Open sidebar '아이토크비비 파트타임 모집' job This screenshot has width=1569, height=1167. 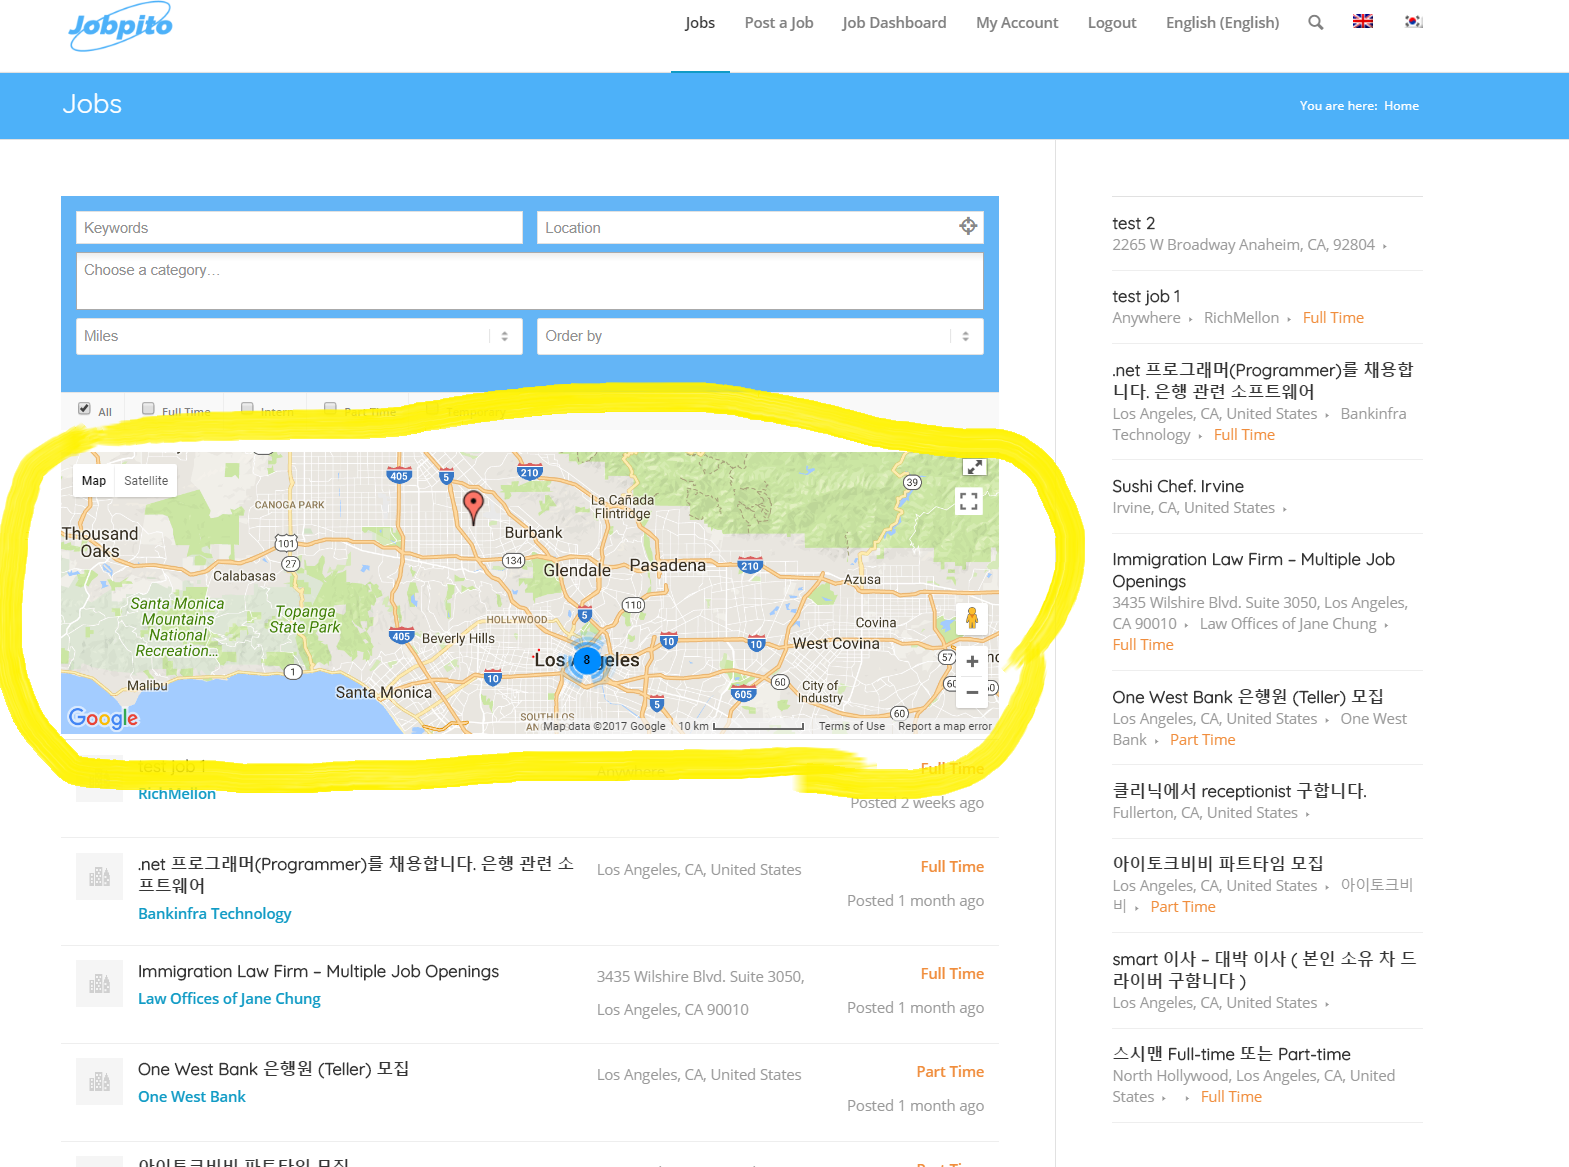click(1218, 863)
